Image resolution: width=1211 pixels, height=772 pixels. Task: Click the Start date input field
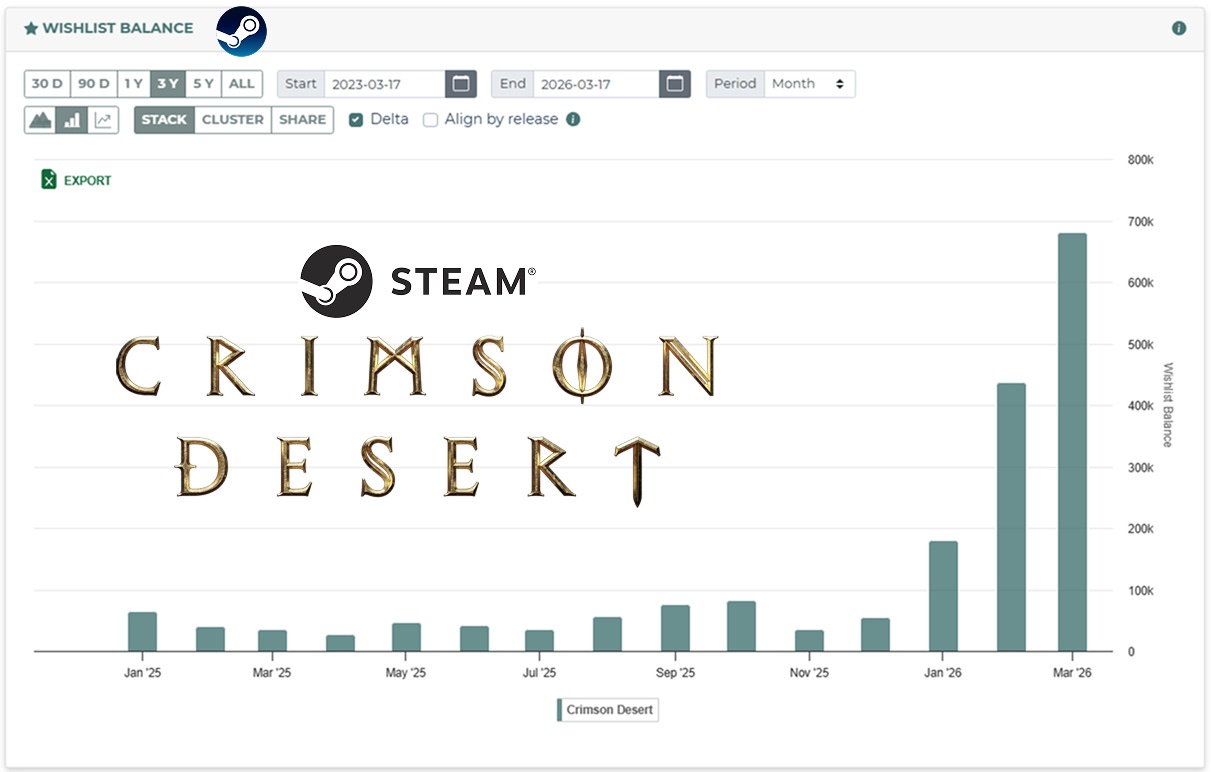point(385,84)
